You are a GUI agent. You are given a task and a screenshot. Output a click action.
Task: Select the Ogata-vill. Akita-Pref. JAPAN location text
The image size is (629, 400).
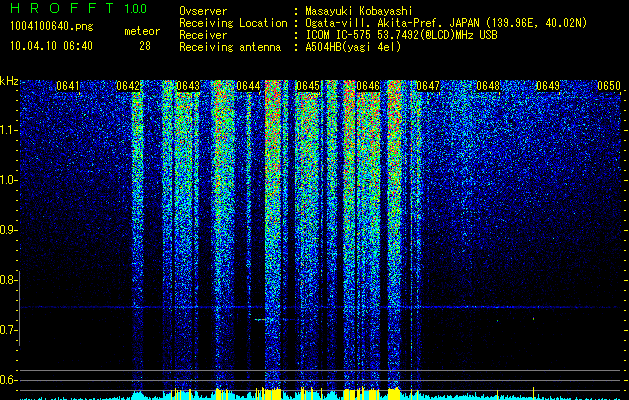point(446,23)
